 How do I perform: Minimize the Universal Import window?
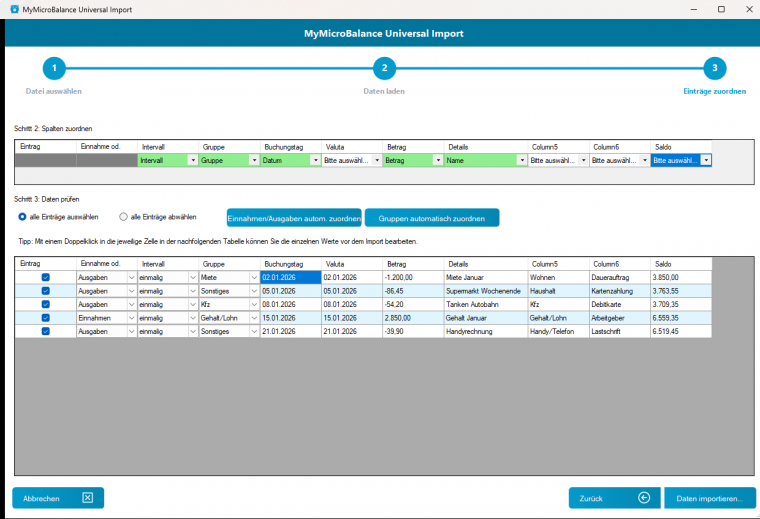tap(694, 9)
